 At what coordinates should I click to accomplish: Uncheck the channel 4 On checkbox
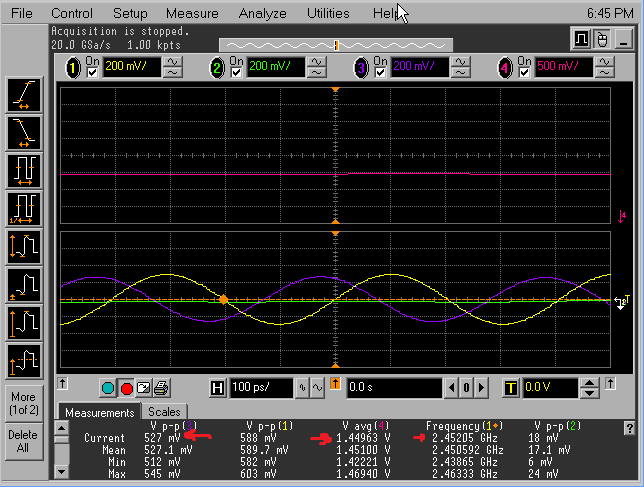[x=525, y=73]
